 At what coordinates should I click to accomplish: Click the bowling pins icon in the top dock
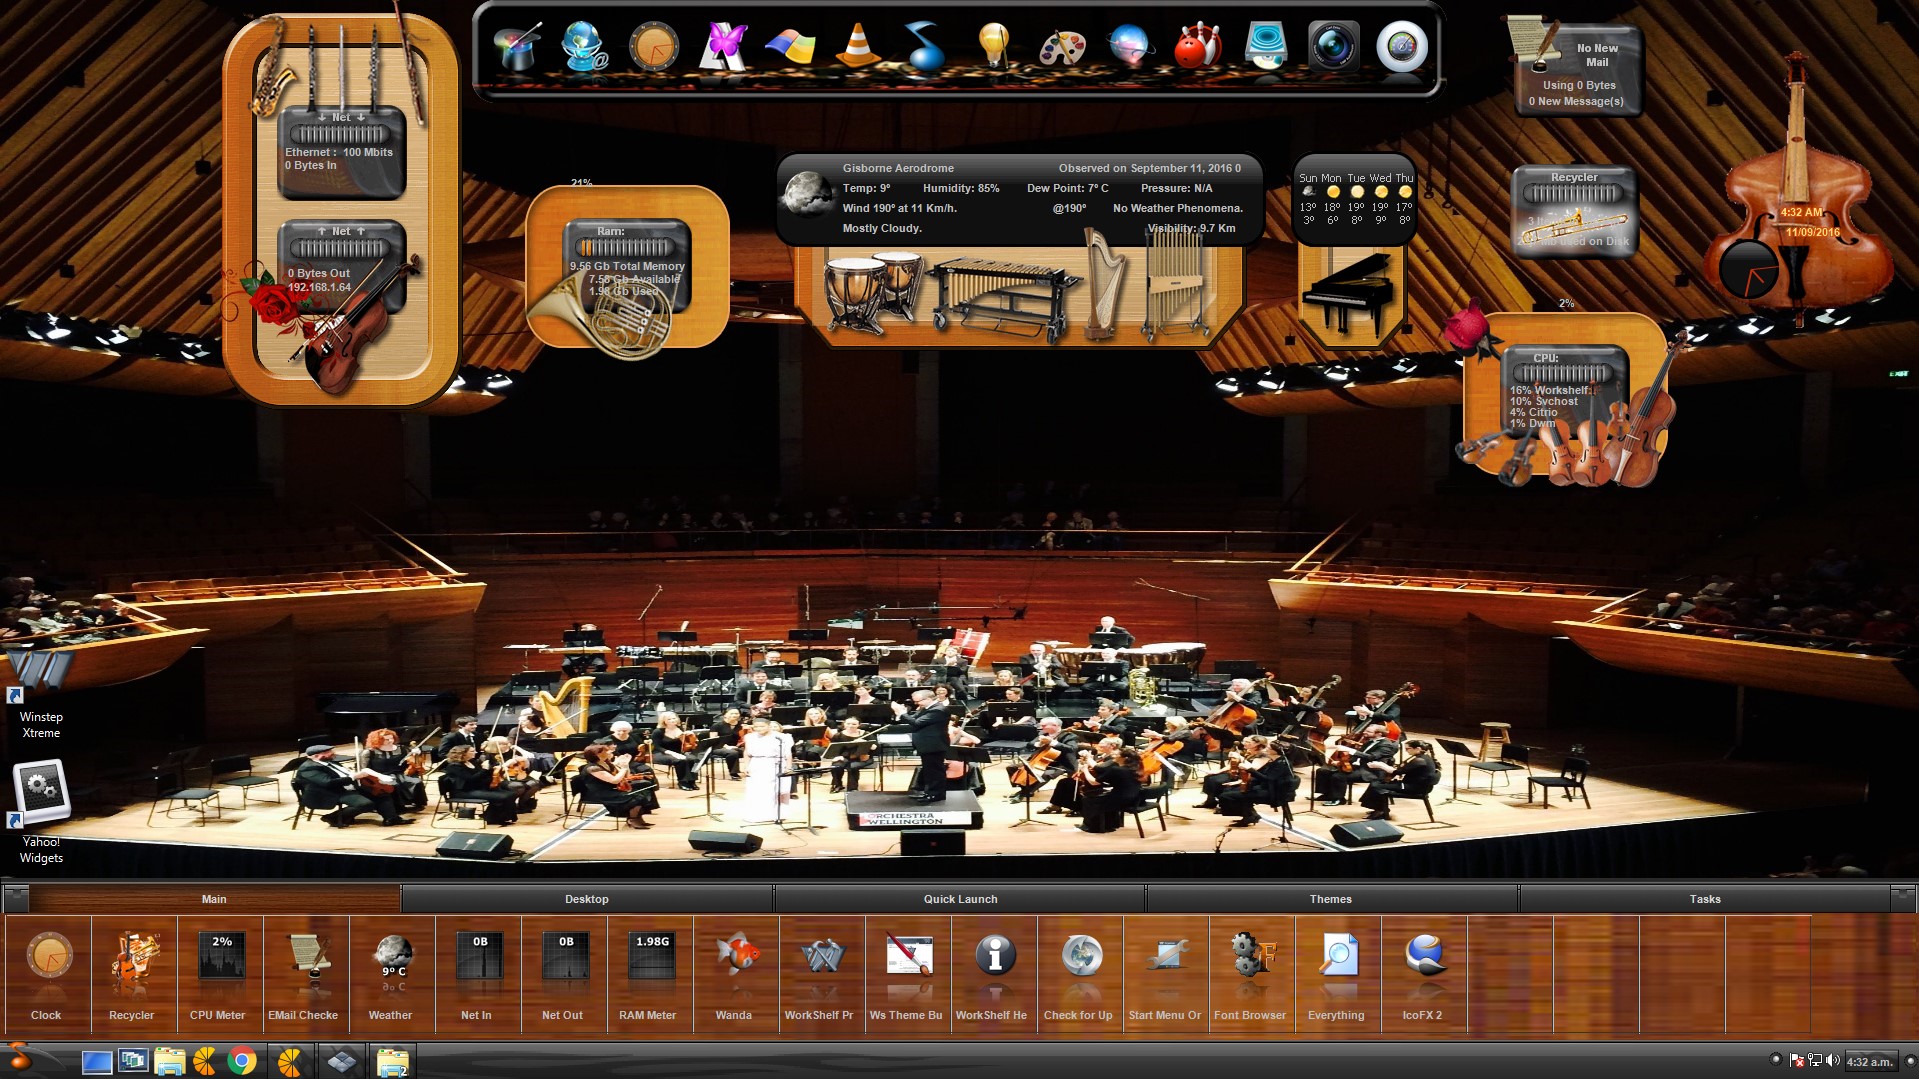click(x=1197, y=47)
